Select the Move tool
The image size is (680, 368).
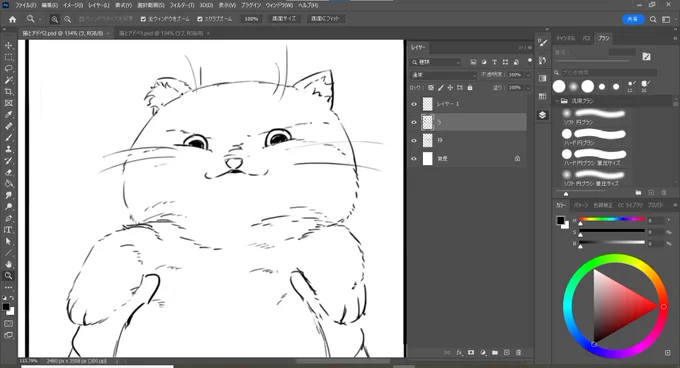(x=8, y=46)
